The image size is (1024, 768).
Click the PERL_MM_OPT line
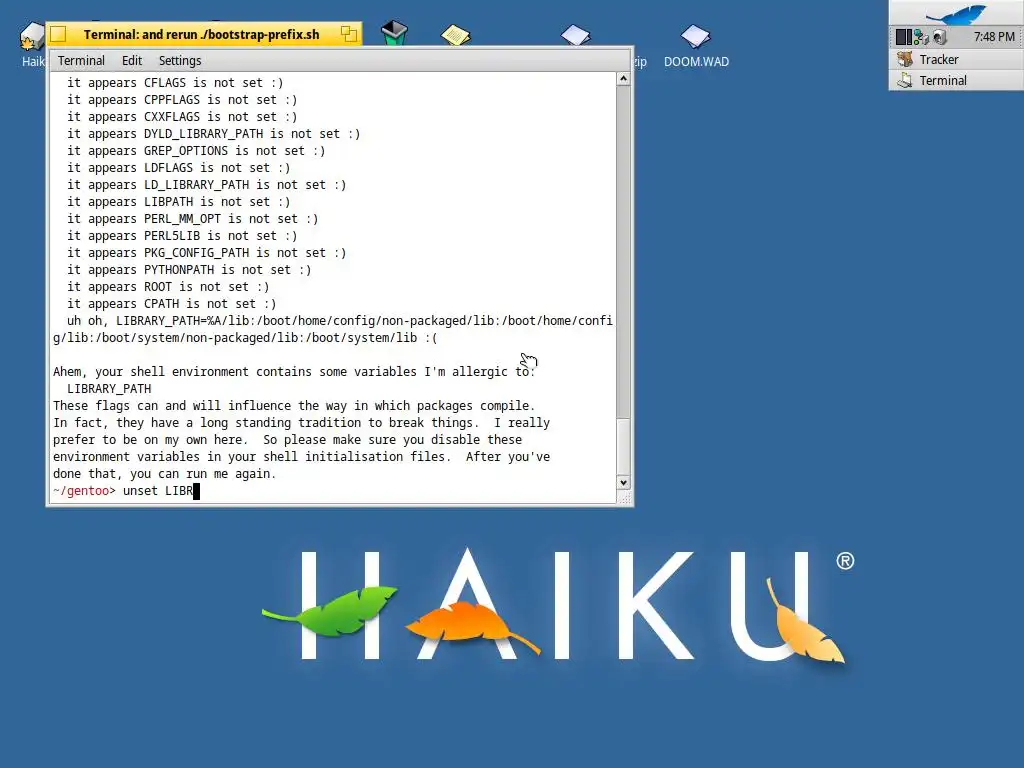coord(193,219)
